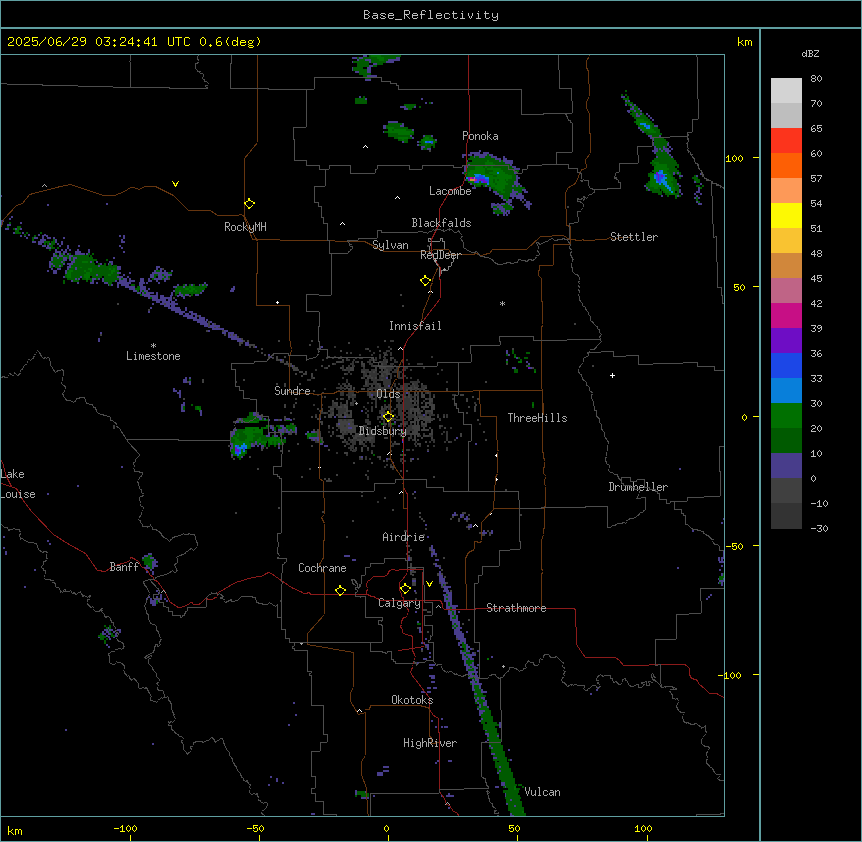The height and width of the screenshot is (842, 862).
Task: Pick the orange 57-60 dBZ legend band
Action: [x=786, y=165]
